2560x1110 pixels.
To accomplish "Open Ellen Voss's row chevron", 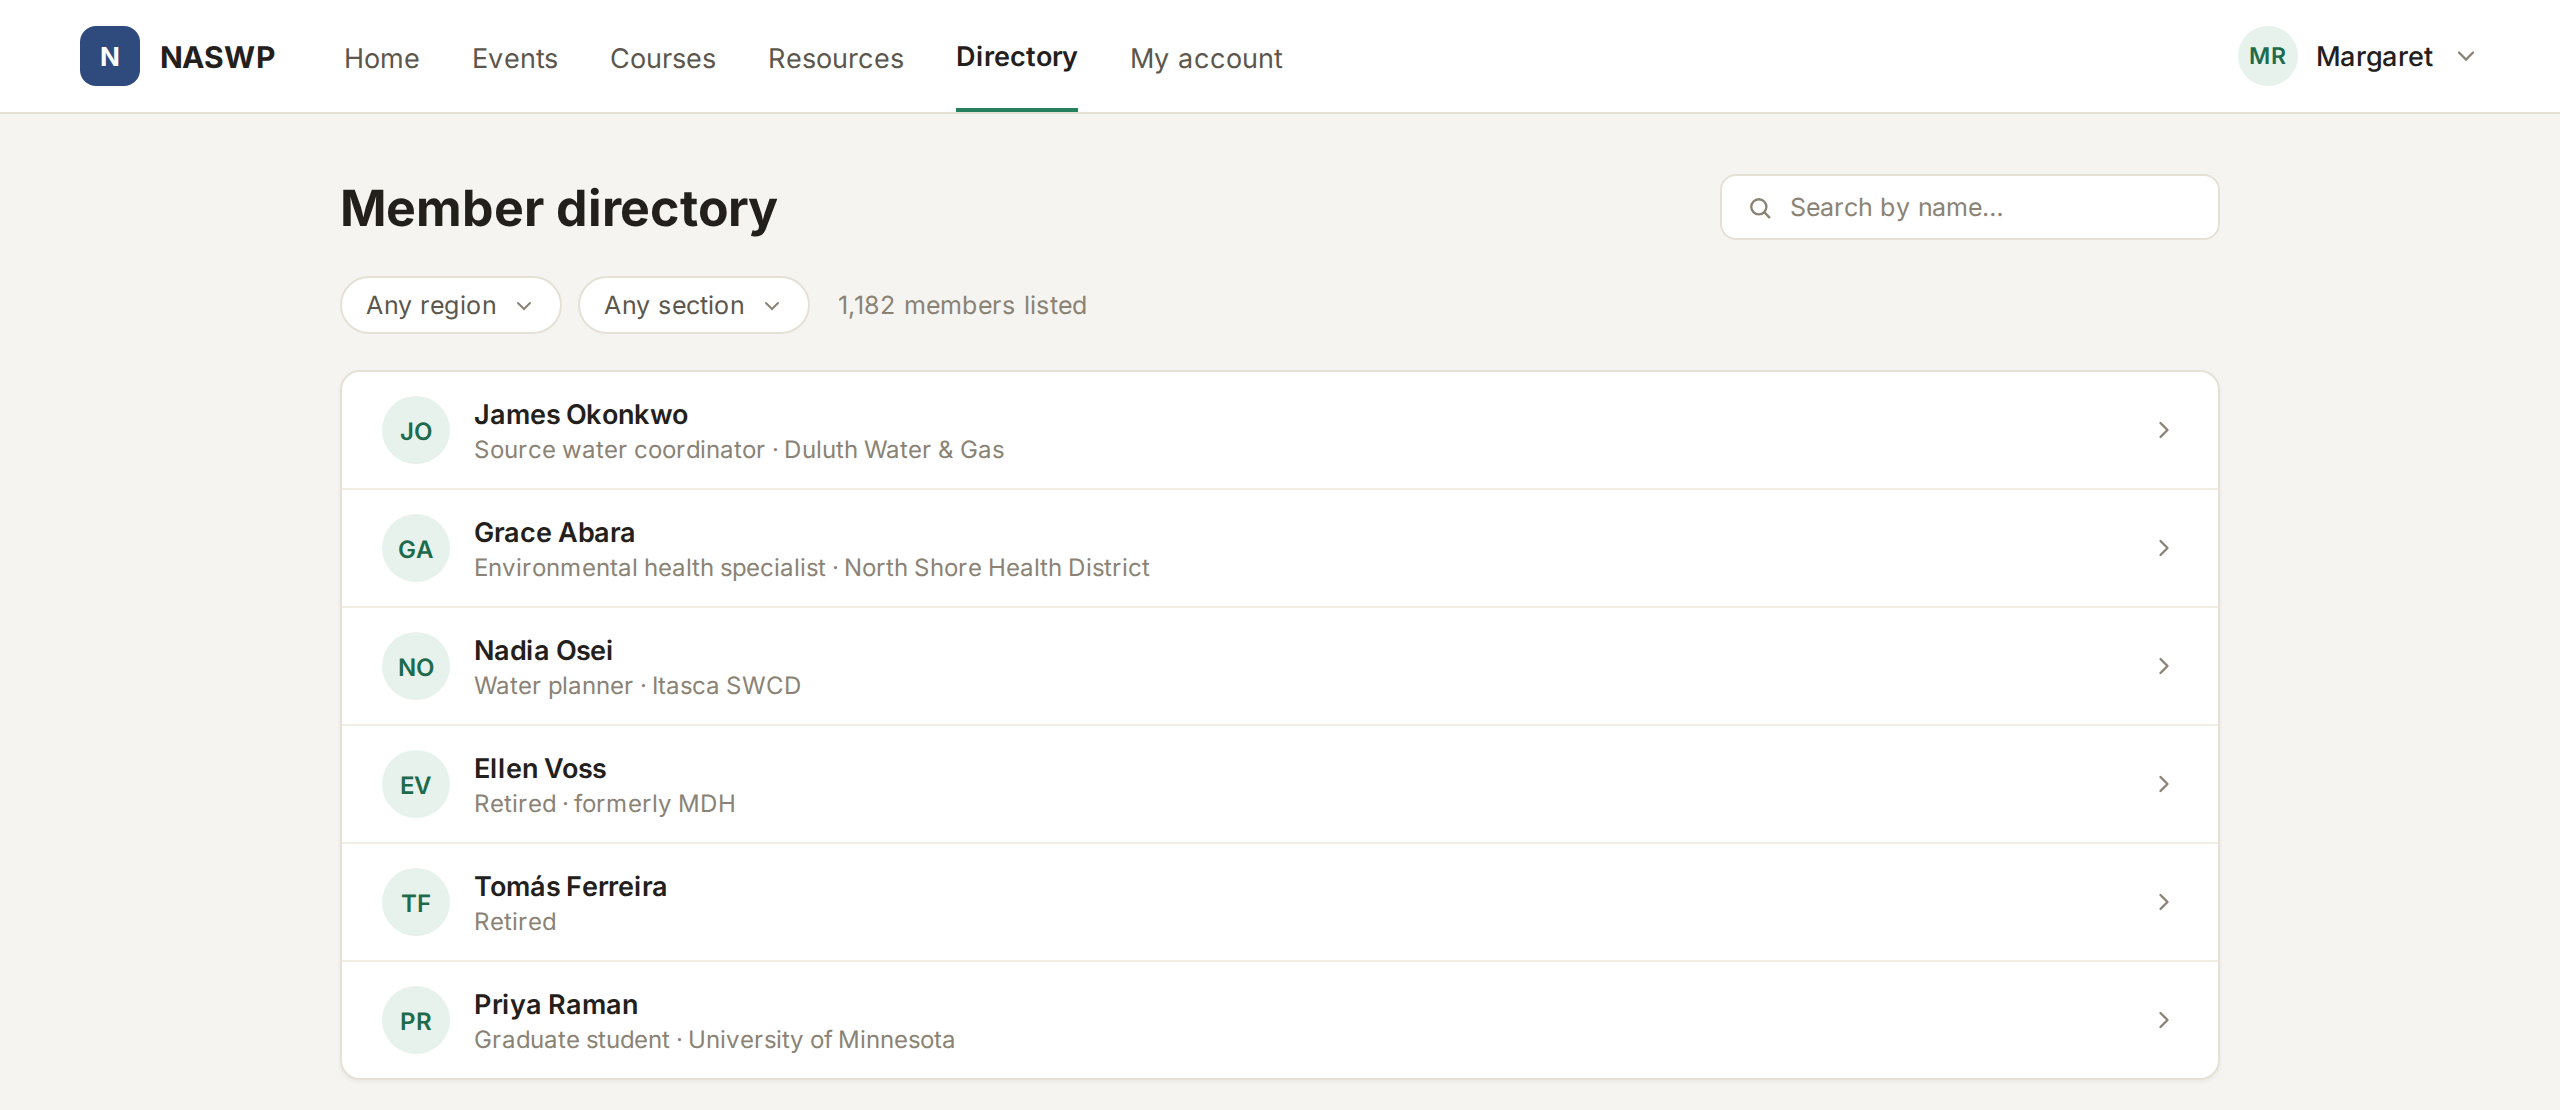I will (x=2163, y=784).
